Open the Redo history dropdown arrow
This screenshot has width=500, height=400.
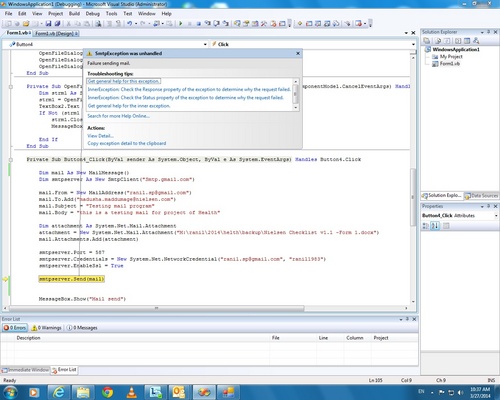coord(149,24)
